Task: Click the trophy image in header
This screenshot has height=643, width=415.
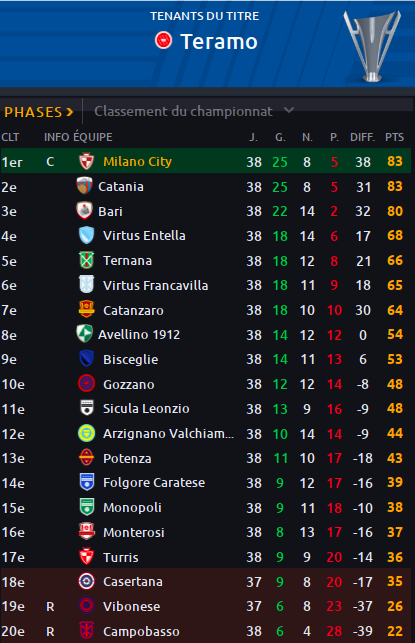Action: click(x=372, y=45)
